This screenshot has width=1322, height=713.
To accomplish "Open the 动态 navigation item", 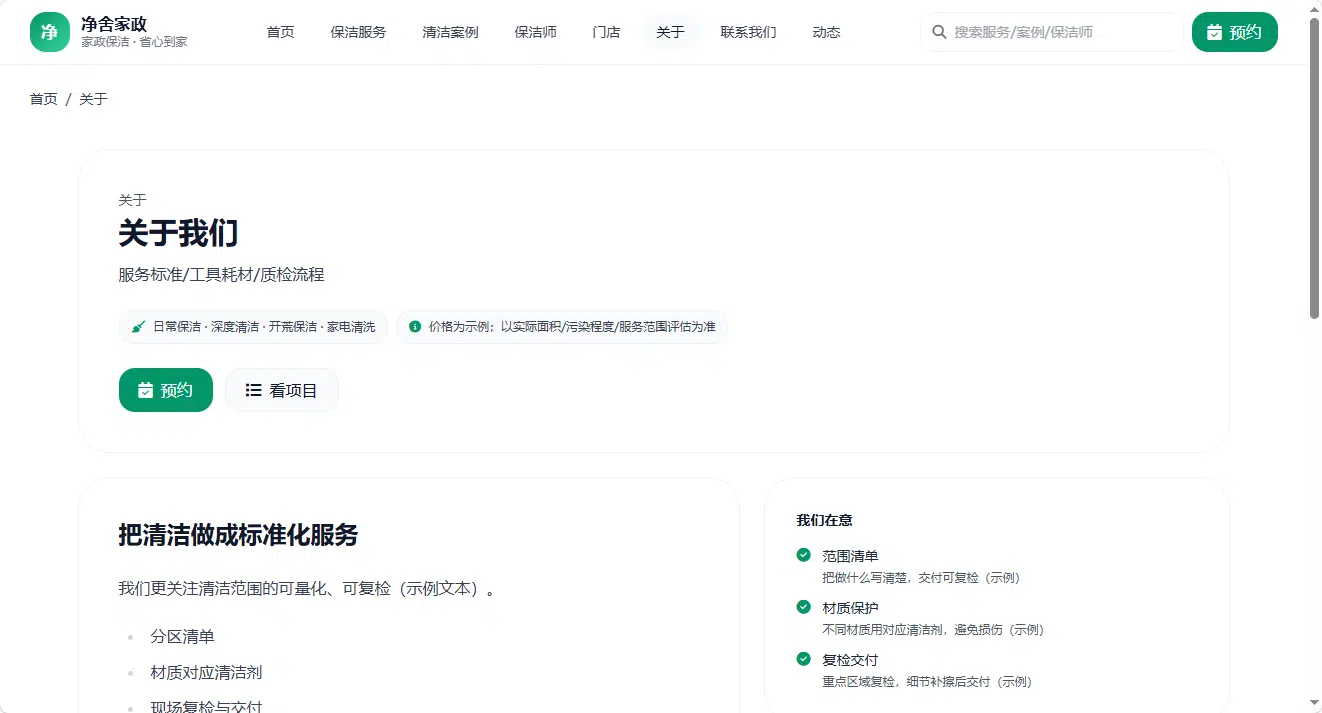I will pyautogui.click(x=827, y=32).
